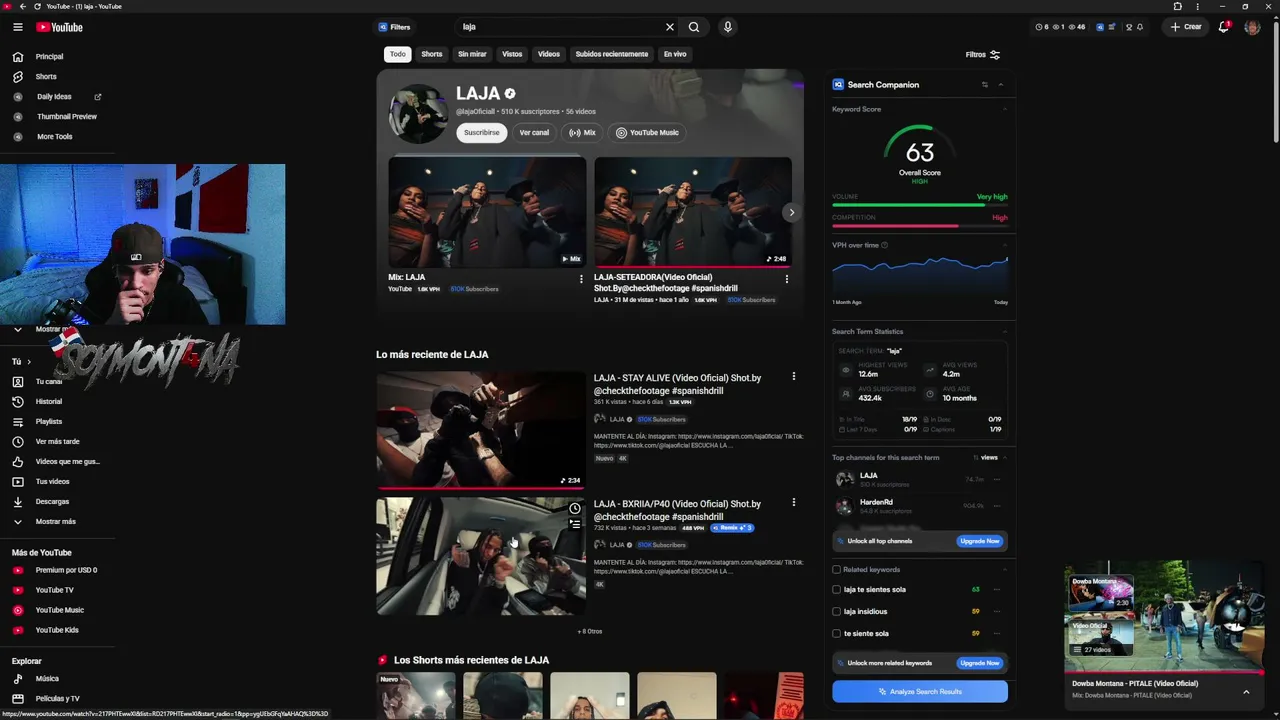This screenshot has width=1280, height=720.
Task: Select the Sin mirar filter chip
Action: click(472, 54)
